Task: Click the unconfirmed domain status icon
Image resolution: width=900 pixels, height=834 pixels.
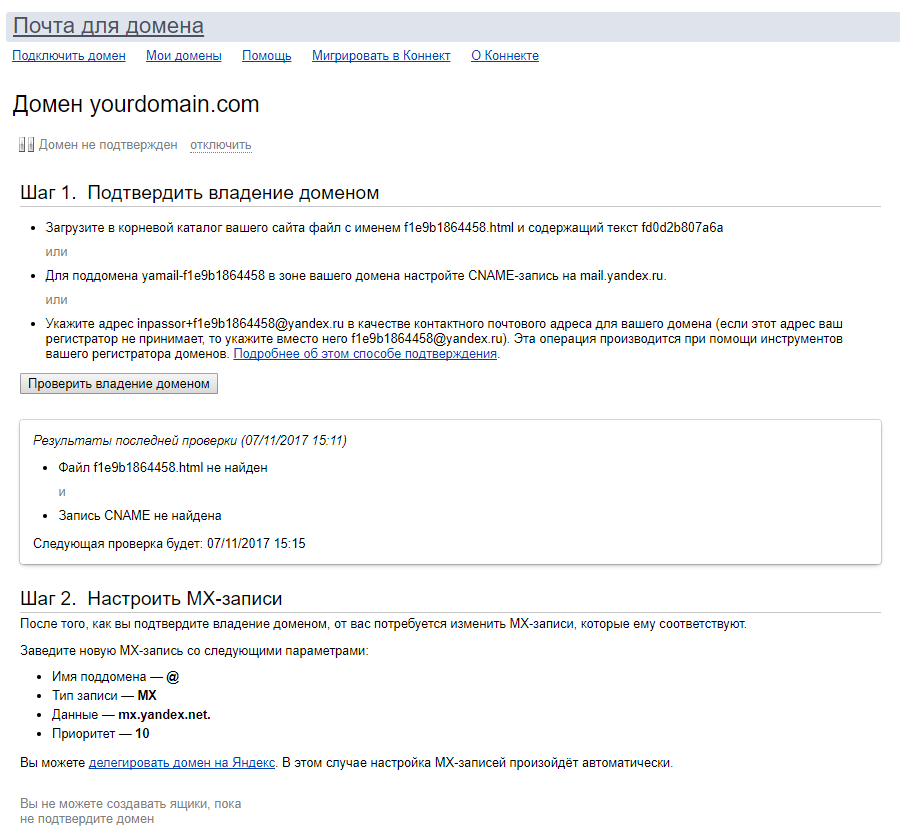Action: pyautogui.click(x=26, y=145)
